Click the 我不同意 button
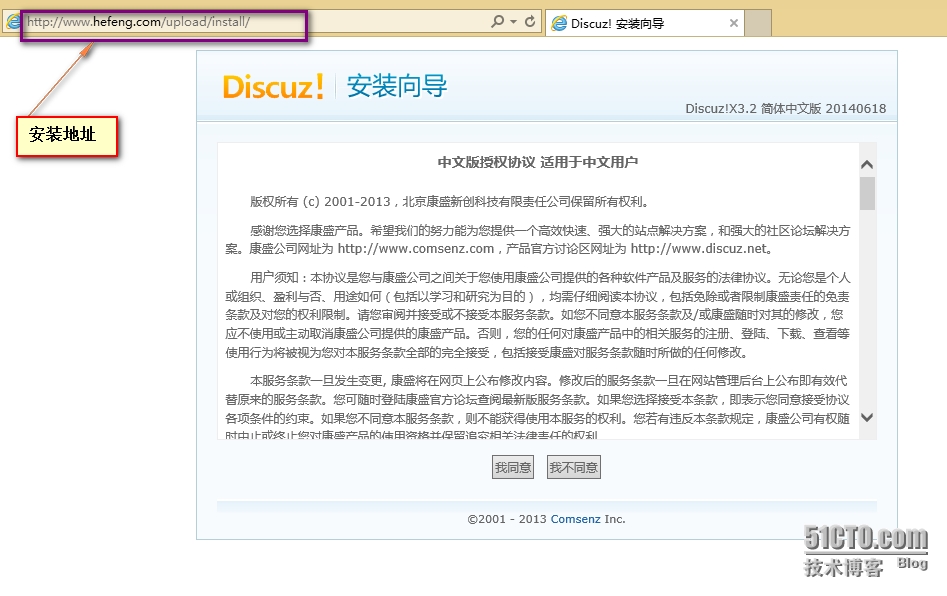 tap(574, 467)
